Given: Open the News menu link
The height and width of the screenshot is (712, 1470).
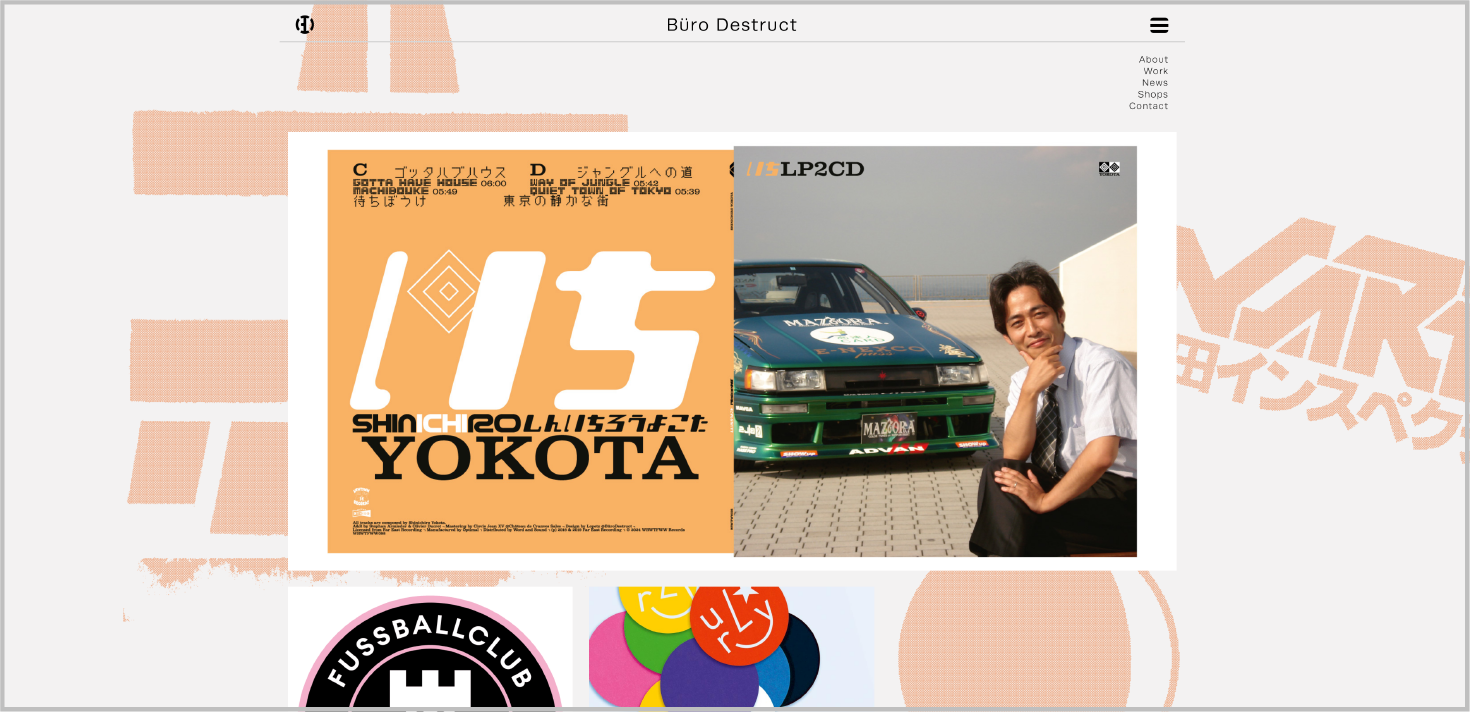Looking at the screenshot, I should pos(1155,83).
